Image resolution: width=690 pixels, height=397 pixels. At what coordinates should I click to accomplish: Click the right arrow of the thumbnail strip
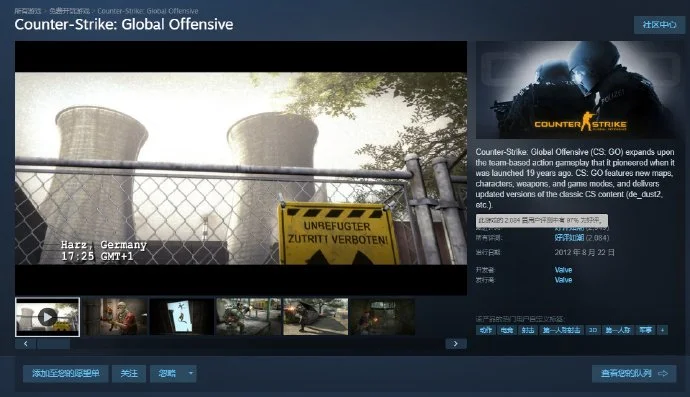(456, 344)
